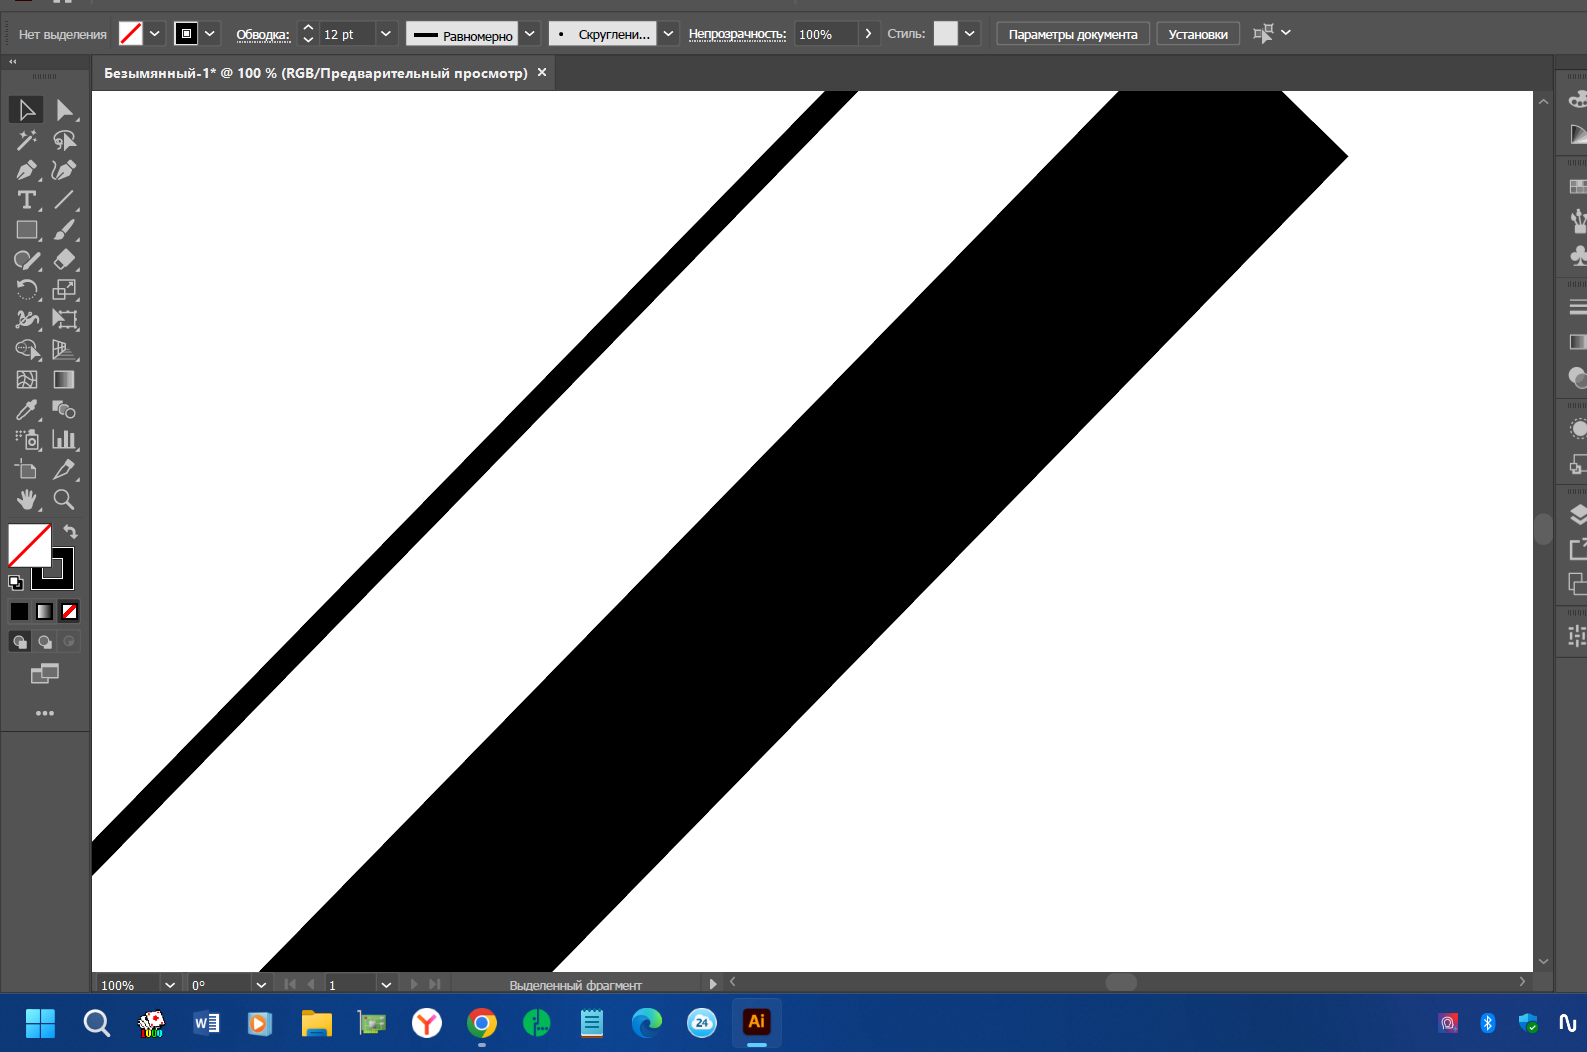Click the Параметры документа button
The height and width of the screenshot is (1052, 1587).
pyautogui.click(x=1073, y=34)
